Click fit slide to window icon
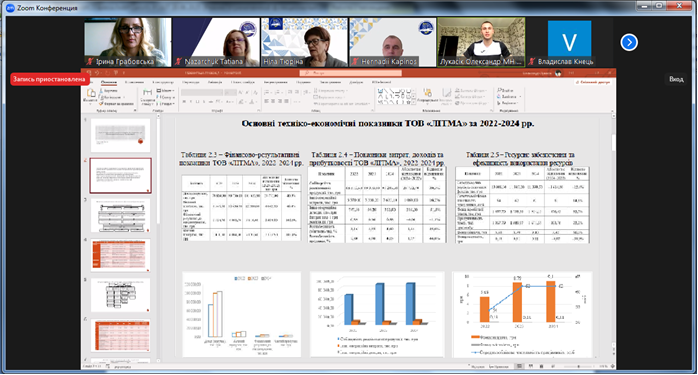The image size is (698, 375). 613,366
